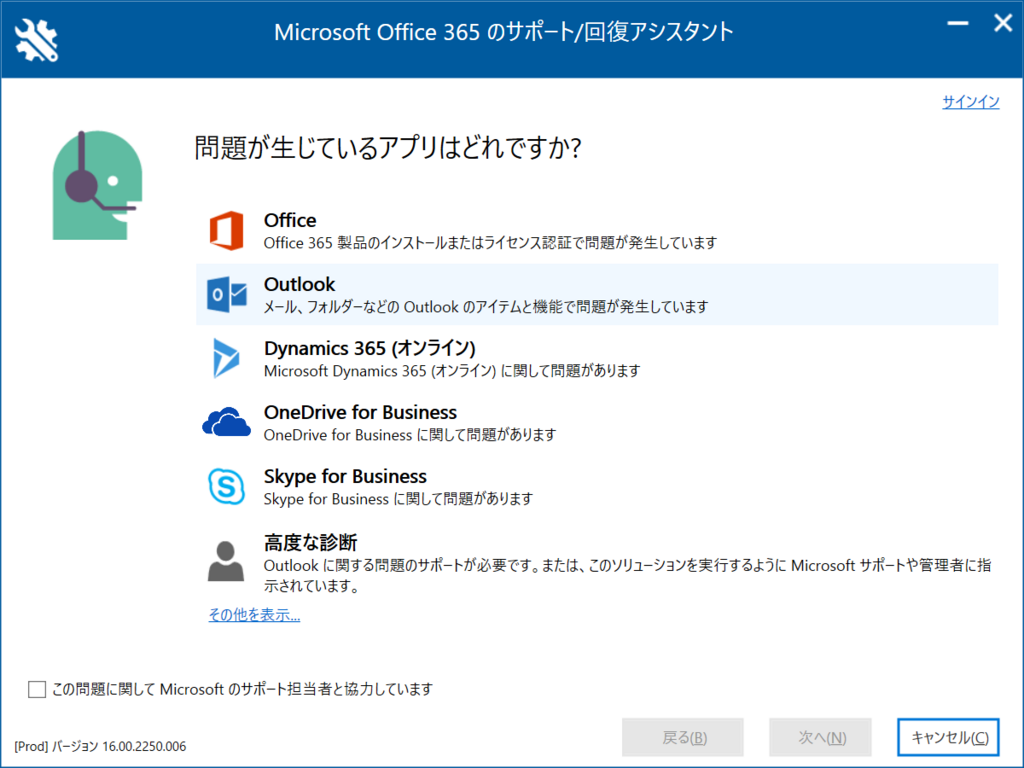Select the Skype for Business heading

click(x=345, y=476)
